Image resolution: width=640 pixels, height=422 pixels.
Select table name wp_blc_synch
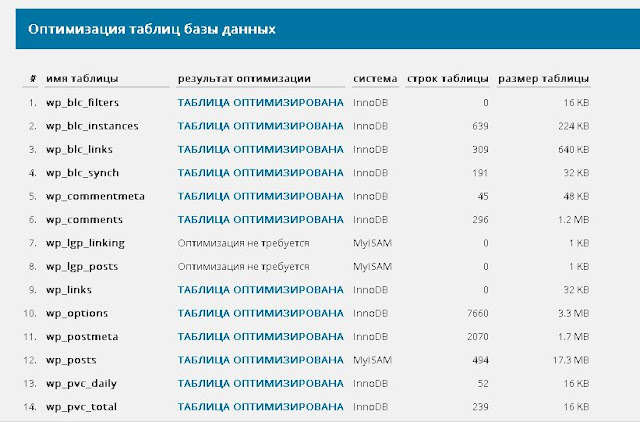coord(82,173)
